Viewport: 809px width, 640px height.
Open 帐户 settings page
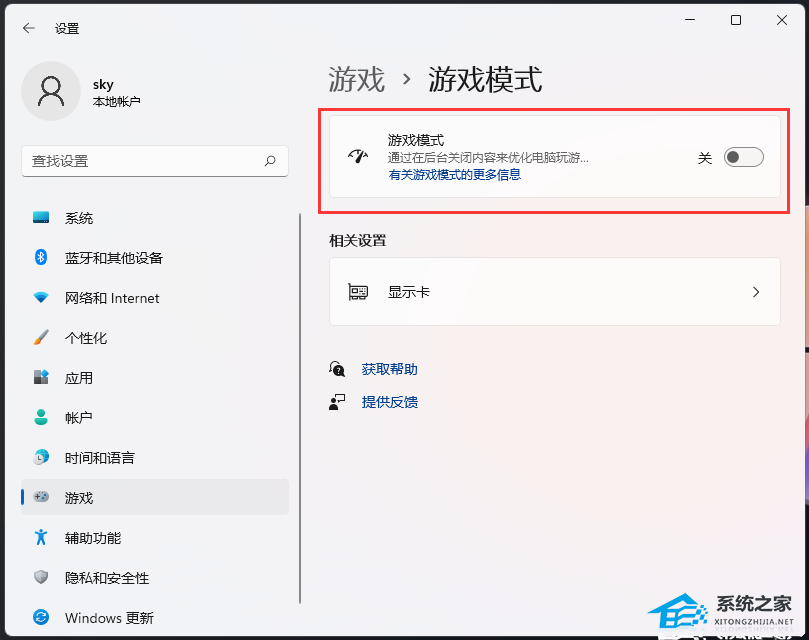point(155,418)
